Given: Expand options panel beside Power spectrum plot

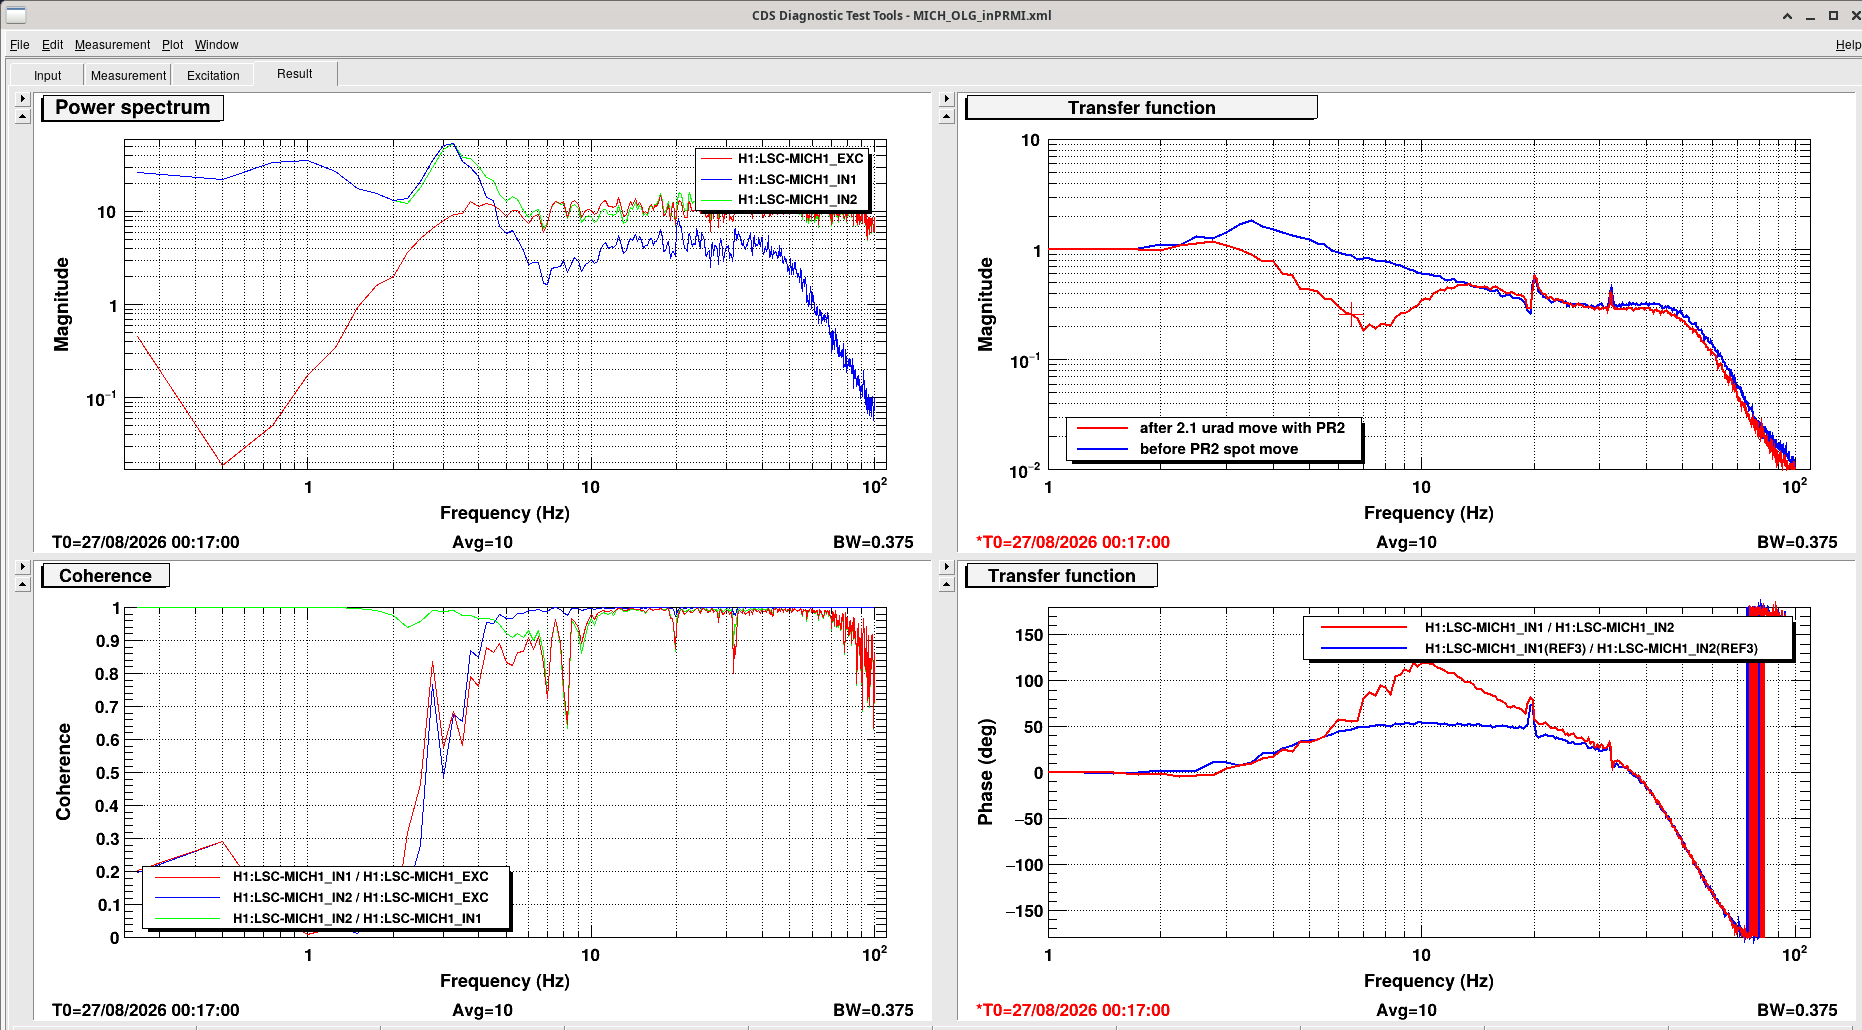Looking at the screenshot, I should click(x=23, y=99).
